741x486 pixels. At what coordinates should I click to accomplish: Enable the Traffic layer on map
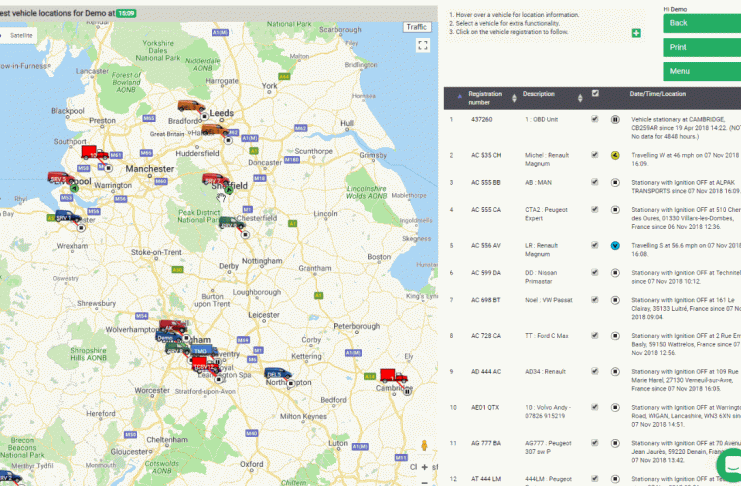tap(417, 27)
